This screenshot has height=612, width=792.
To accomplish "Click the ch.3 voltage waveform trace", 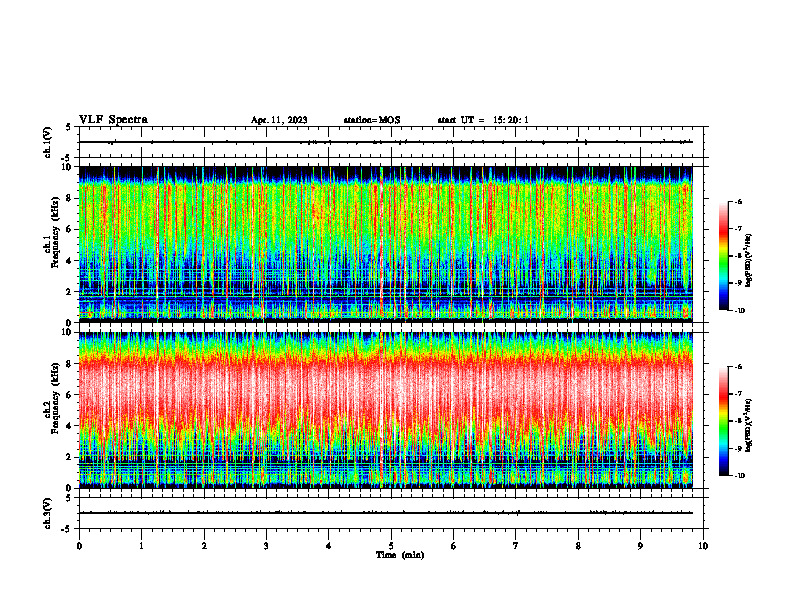I will (x=385, y=513).
